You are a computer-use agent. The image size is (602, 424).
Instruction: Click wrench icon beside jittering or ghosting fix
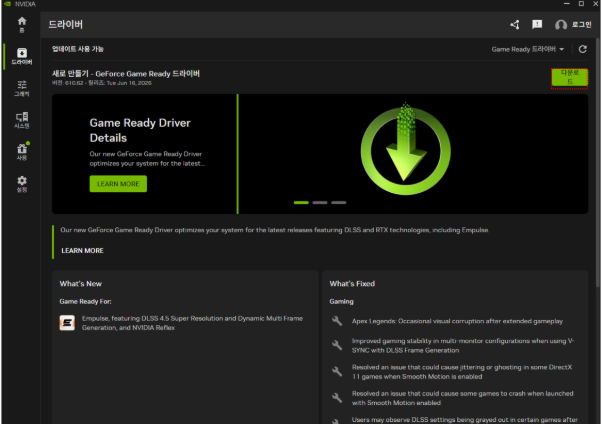tap(337, 371)
